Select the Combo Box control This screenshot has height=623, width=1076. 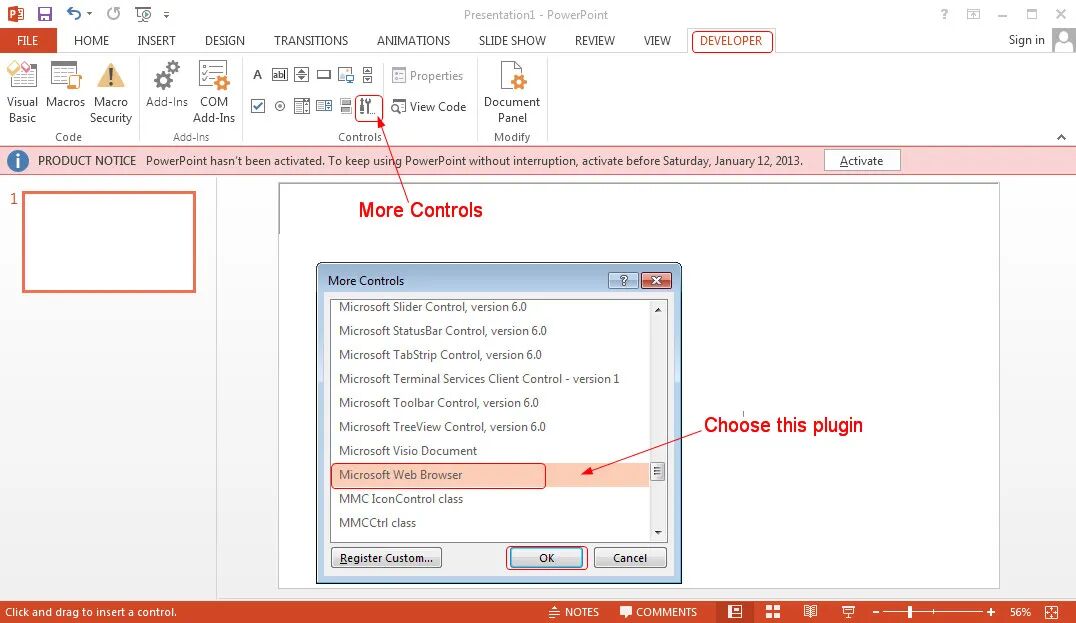coord(323,106)
